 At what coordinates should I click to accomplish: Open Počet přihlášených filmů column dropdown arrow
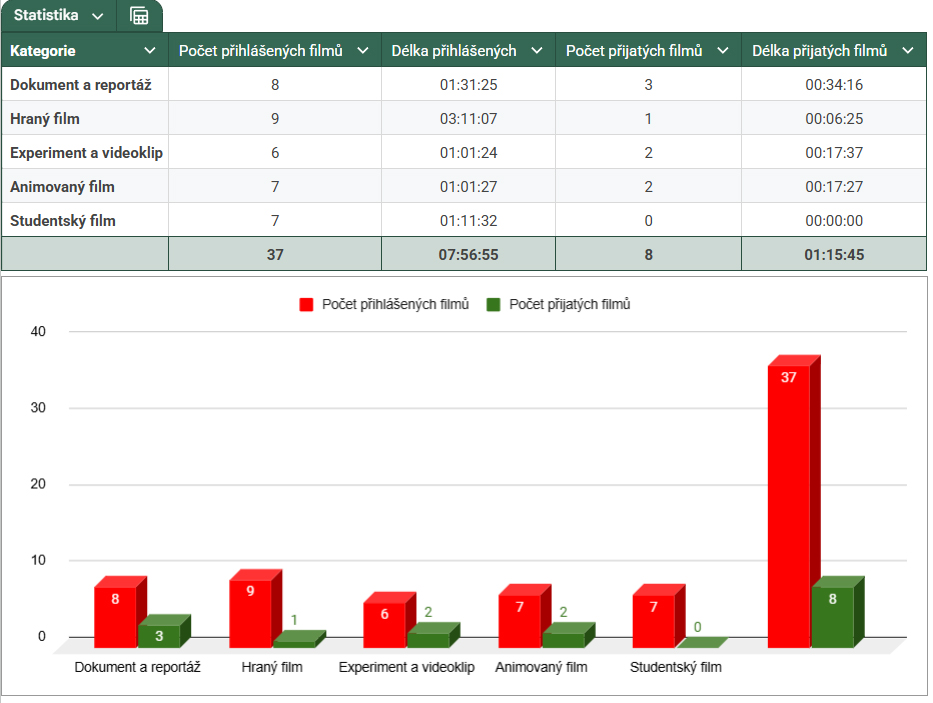362,51
